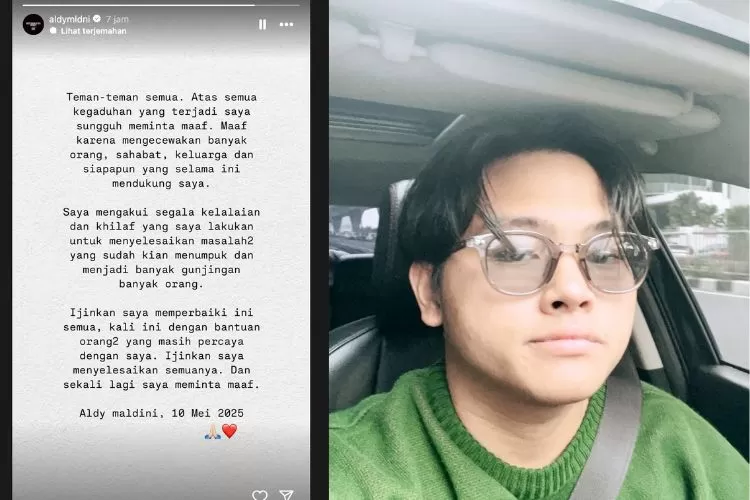Click the eyeglasses in the selfie photo
750x500 pixels.
(555, 261)
